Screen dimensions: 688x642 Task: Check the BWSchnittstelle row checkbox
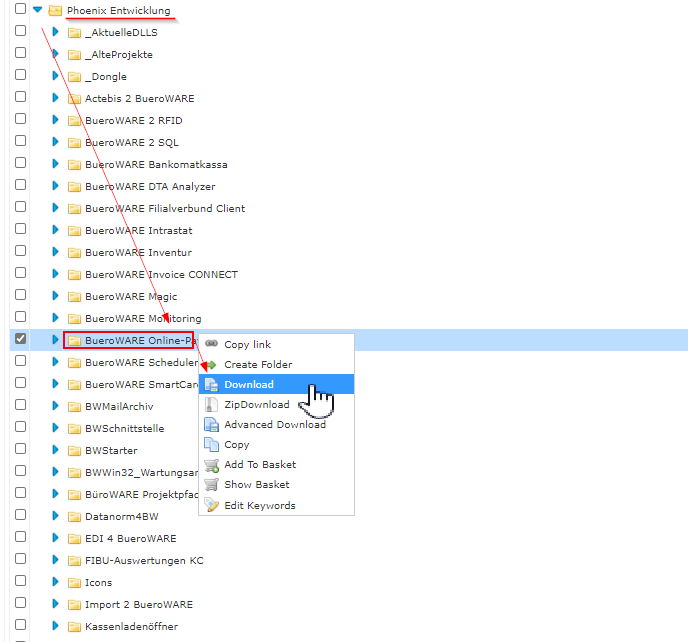click(x=20, y=427)
